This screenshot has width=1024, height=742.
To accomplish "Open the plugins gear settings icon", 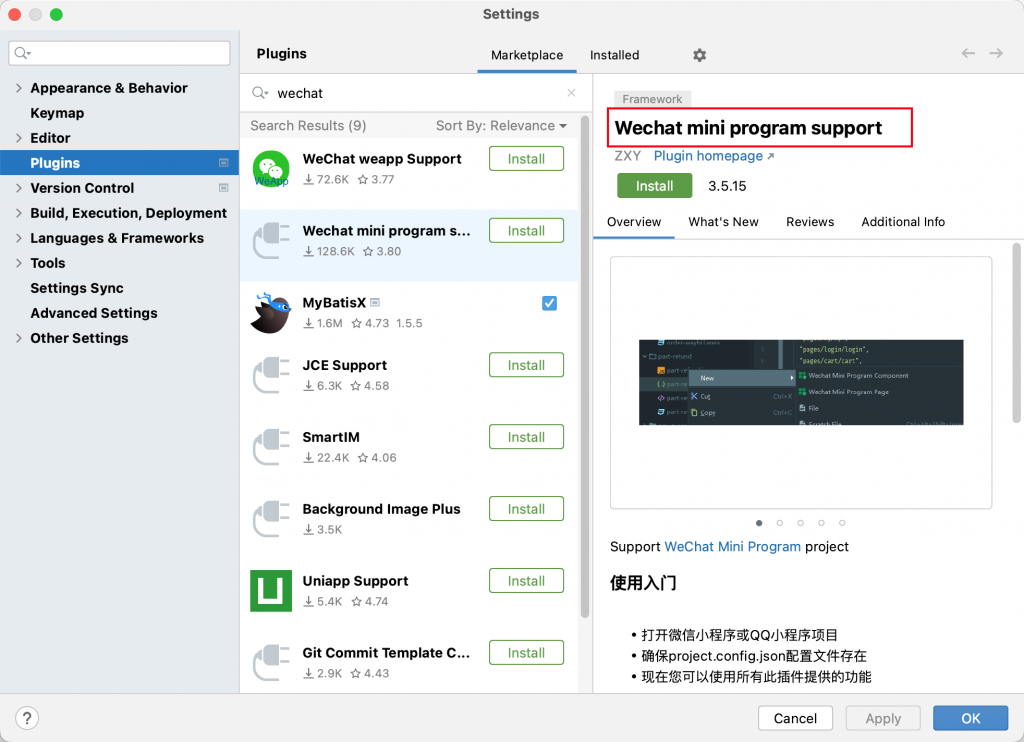I will 699,55.
